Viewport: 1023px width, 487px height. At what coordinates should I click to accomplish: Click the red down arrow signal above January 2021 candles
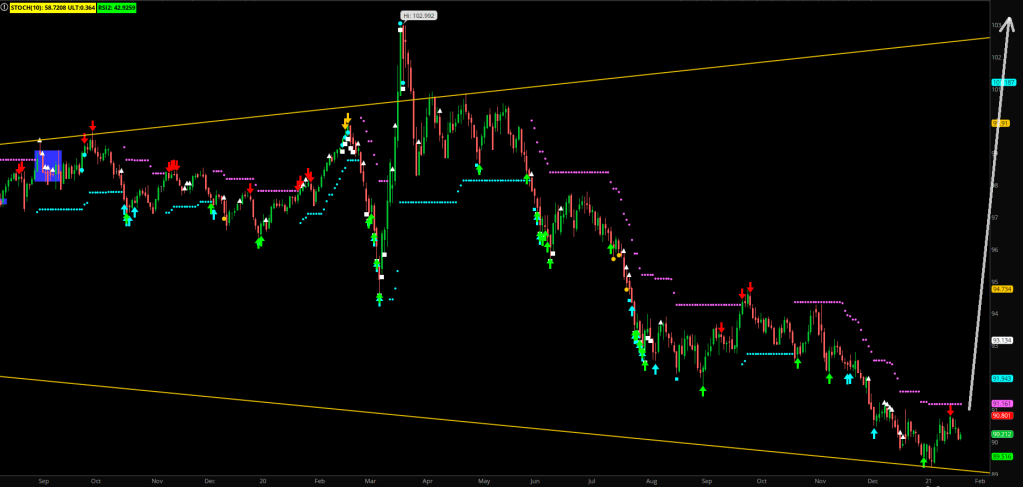(950, 410)
